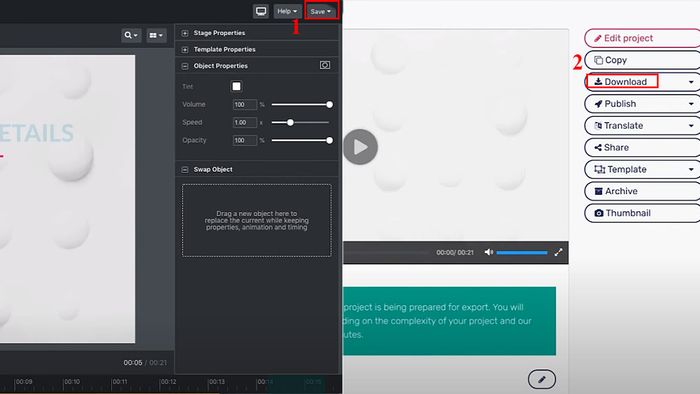
Task: Click the player volume bar
Action: [522, 253]
